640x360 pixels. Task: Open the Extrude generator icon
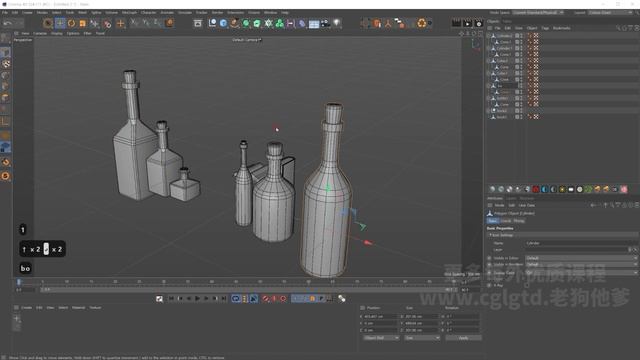coord(257,23)
